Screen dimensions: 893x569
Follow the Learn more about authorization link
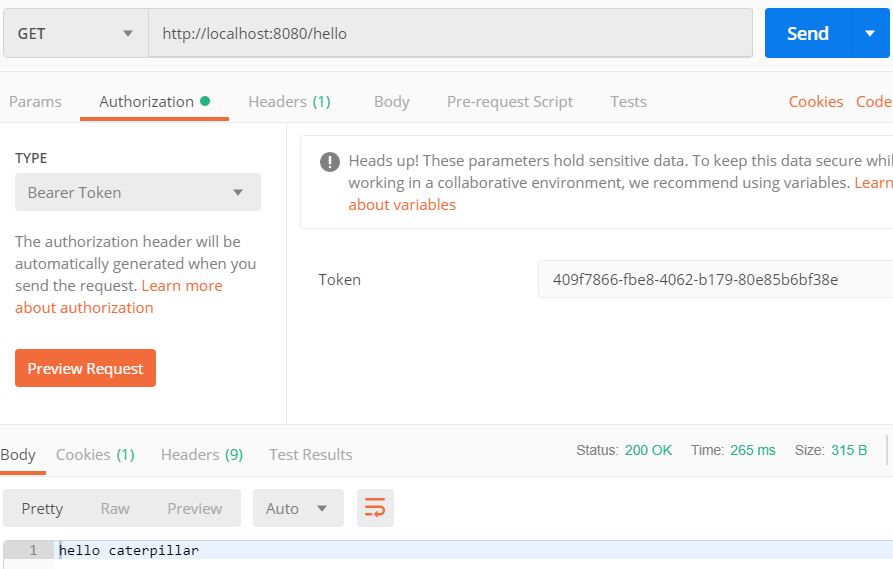(118, 296)
